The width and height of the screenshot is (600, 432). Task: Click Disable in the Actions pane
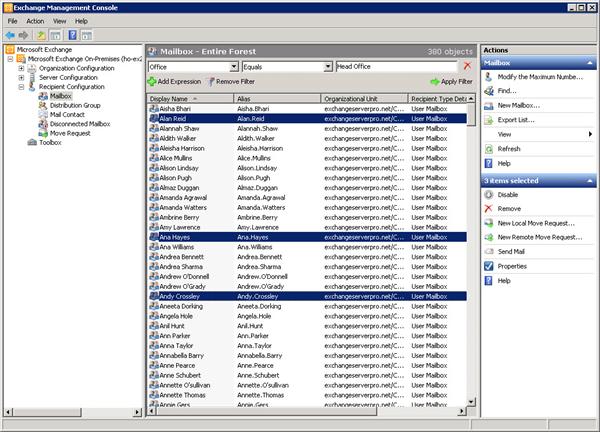(x=508, y=194)
